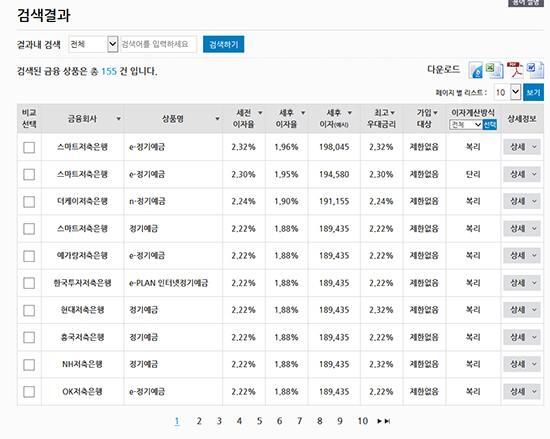Check compare box for 스마트저축은행 2.30% row
The height and width of the screenshot is (439, 550).
point(29,174)
